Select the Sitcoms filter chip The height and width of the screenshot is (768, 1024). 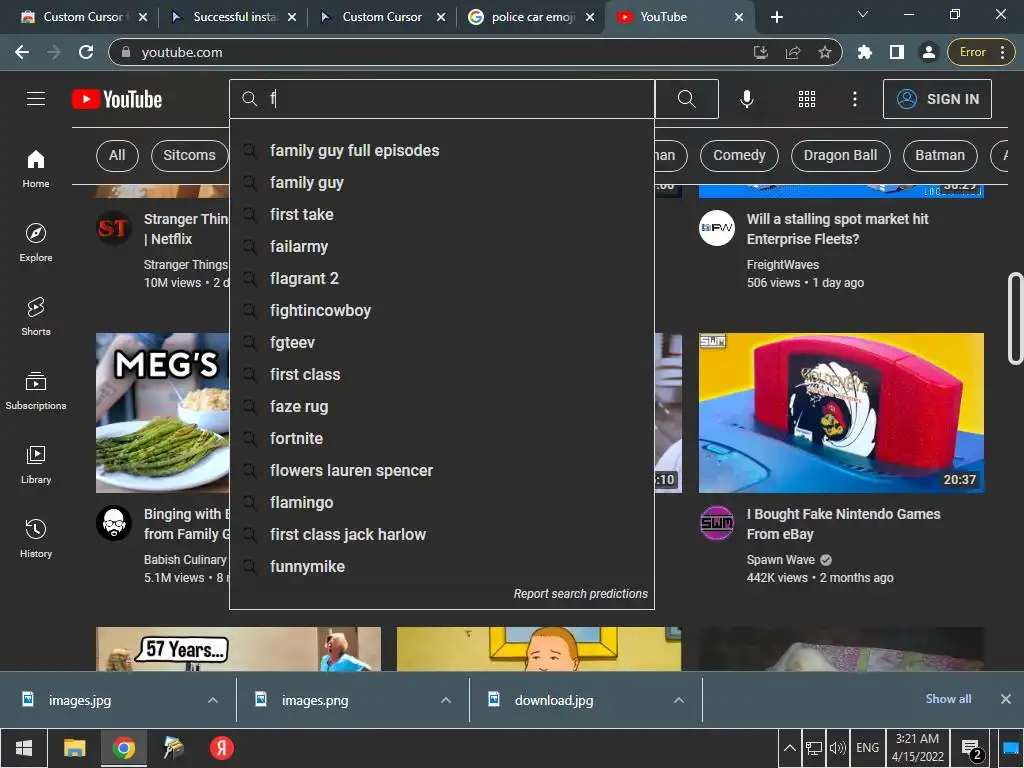[189, 155]
